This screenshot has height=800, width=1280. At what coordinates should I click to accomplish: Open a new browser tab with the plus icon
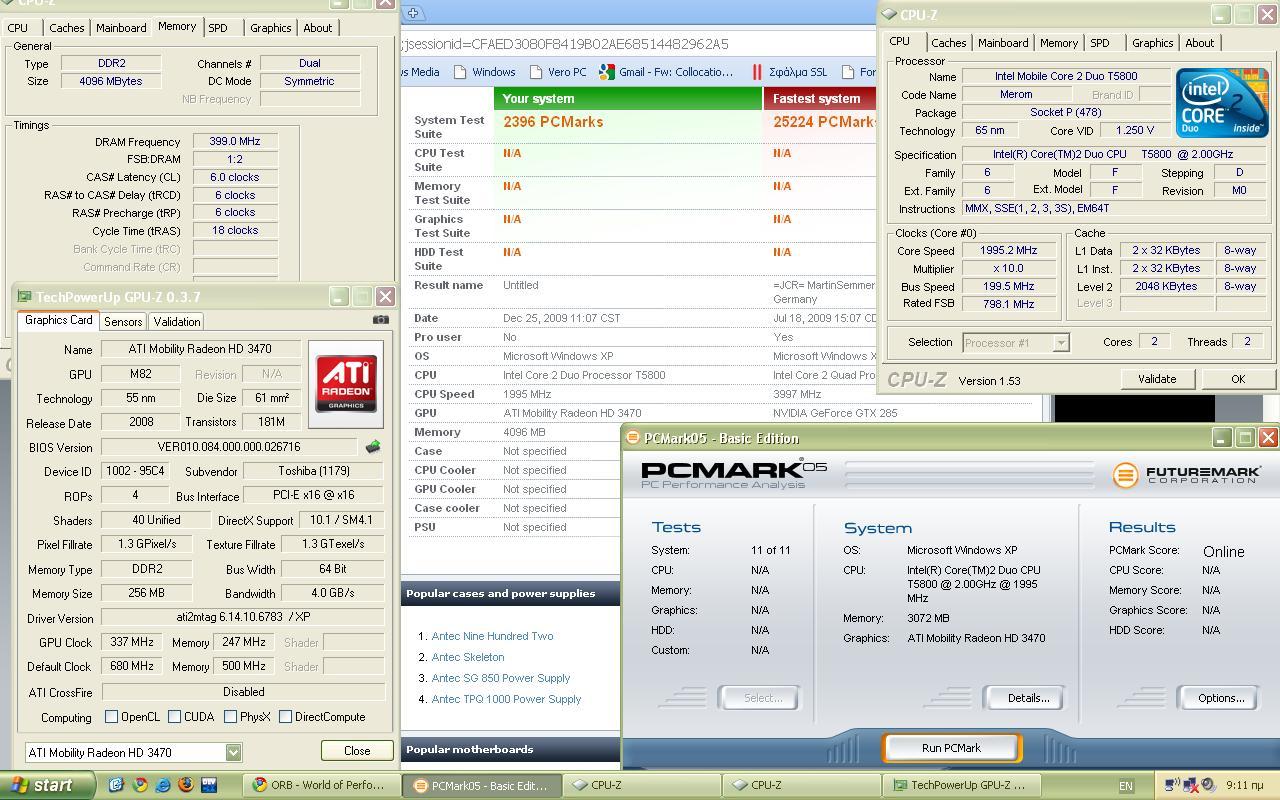[x=413, y=13]
